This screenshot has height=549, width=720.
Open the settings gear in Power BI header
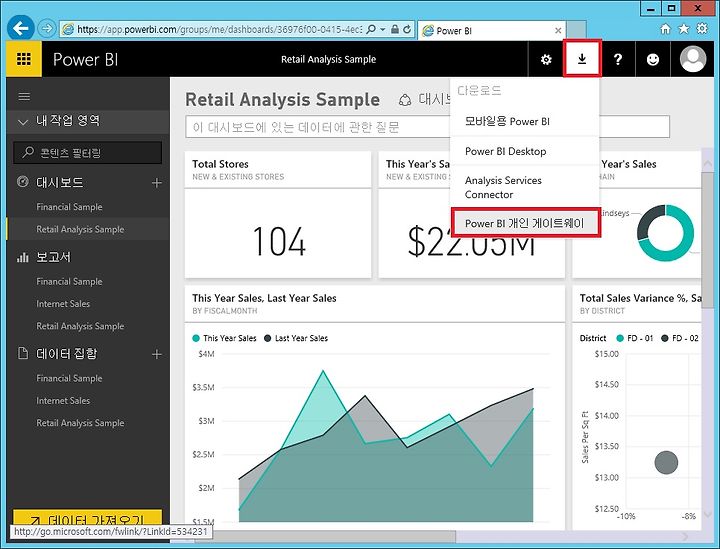[x=546, y=59]
